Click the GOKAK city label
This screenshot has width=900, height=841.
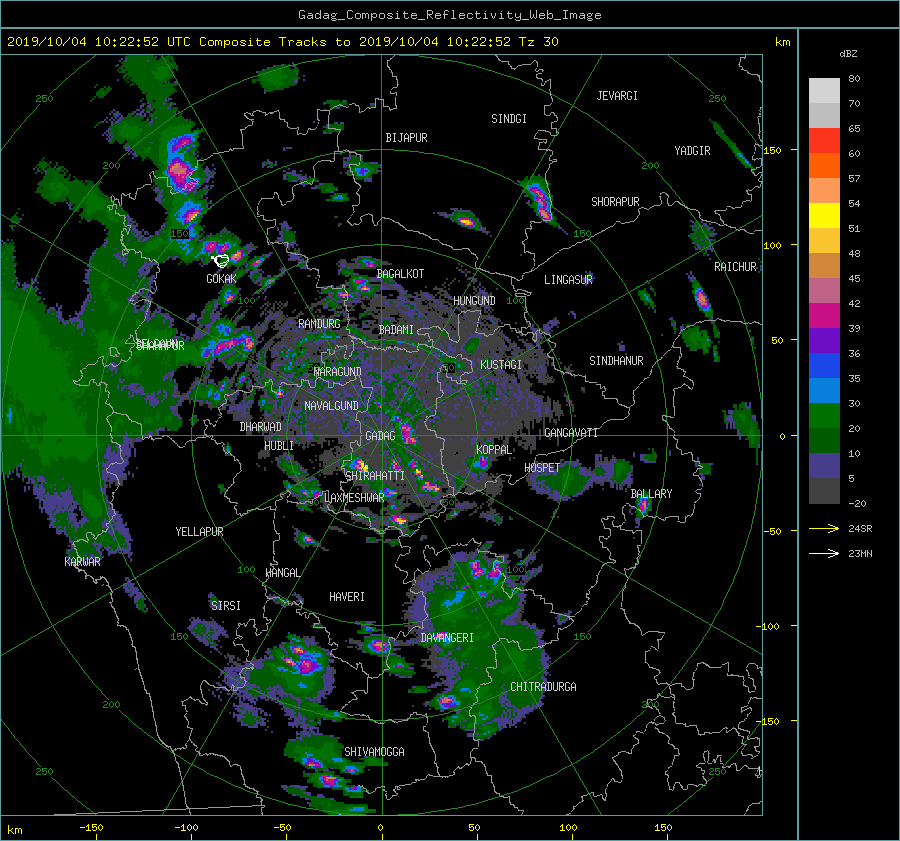click(x=221, y=278)
